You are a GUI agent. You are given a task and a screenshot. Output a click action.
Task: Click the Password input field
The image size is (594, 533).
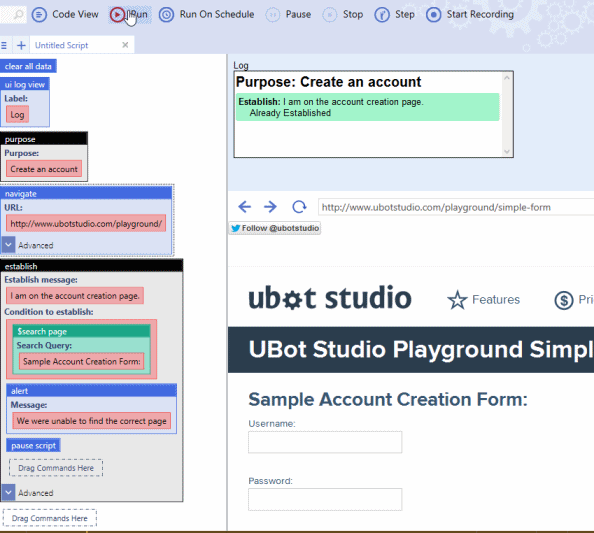(325, 499)
